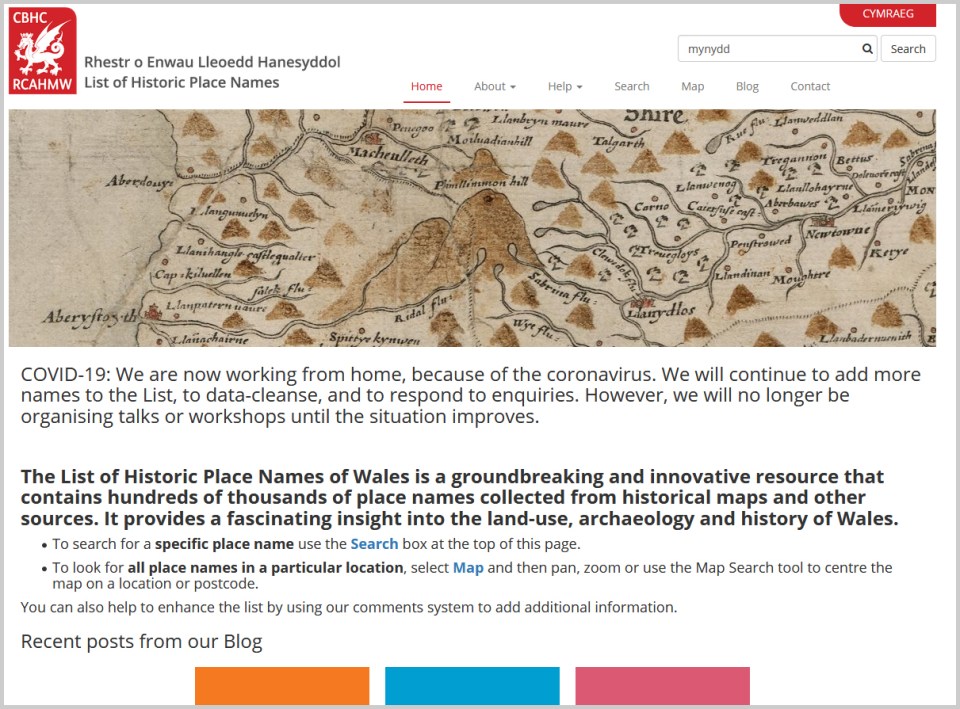This screenshot has height=709, width=960.
Task: Open Search in the navigation bar
Action: point(631,86)
